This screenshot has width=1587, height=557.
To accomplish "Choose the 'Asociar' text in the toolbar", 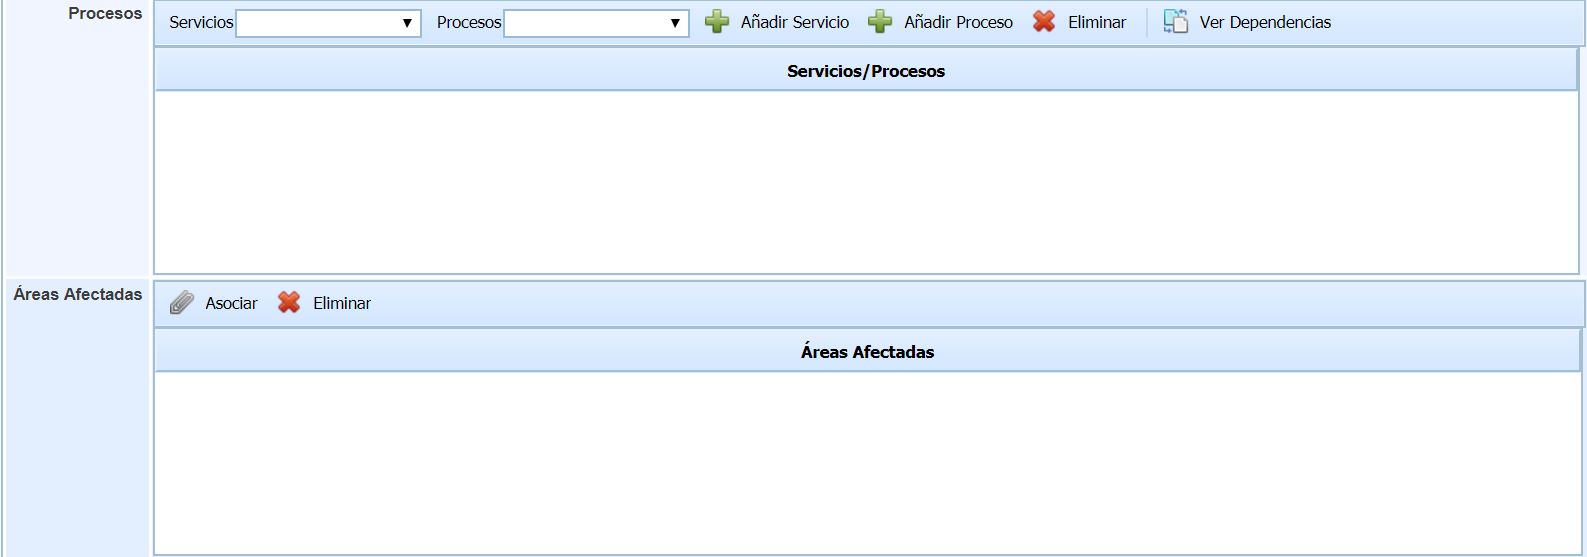I will (x=231, y=303).
